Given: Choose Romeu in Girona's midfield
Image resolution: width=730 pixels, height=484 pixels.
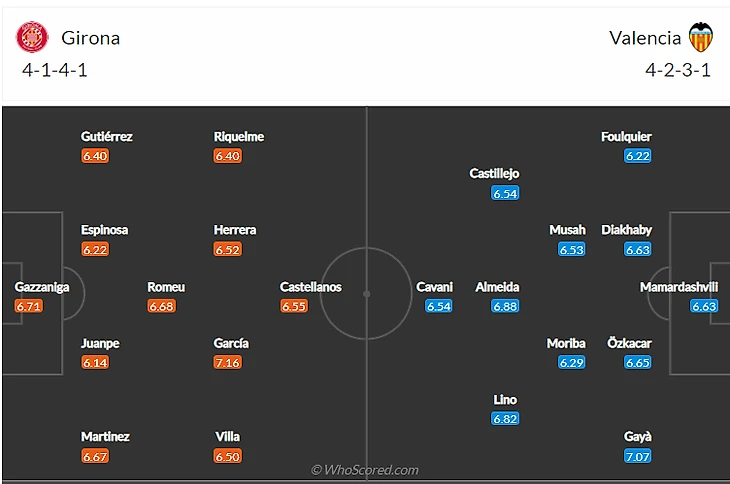Looking at the screenshot, I should click(x=166, y=287).
